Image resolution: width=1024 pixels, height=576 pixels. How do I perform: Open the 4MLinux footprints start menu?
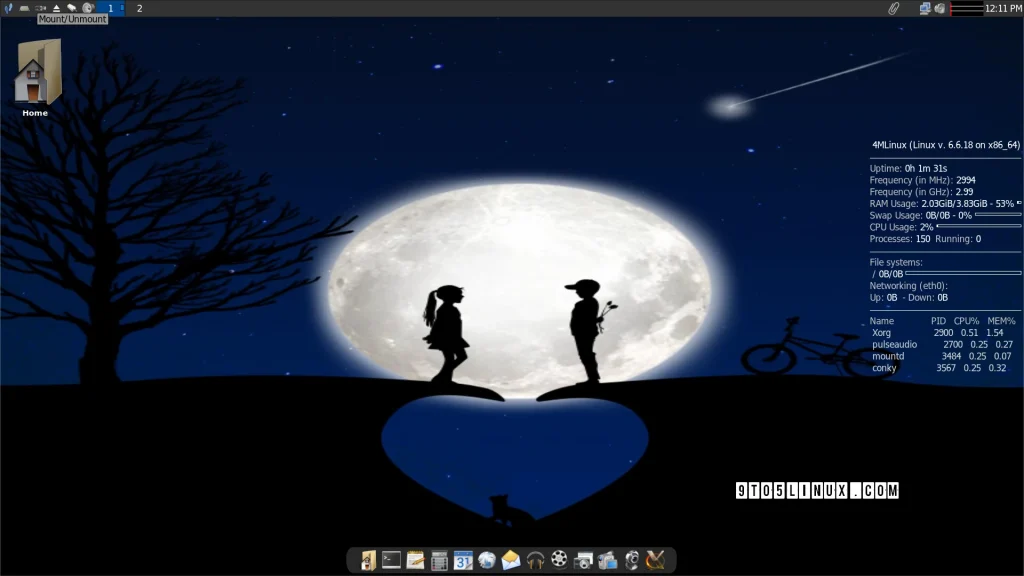(8, 8)
